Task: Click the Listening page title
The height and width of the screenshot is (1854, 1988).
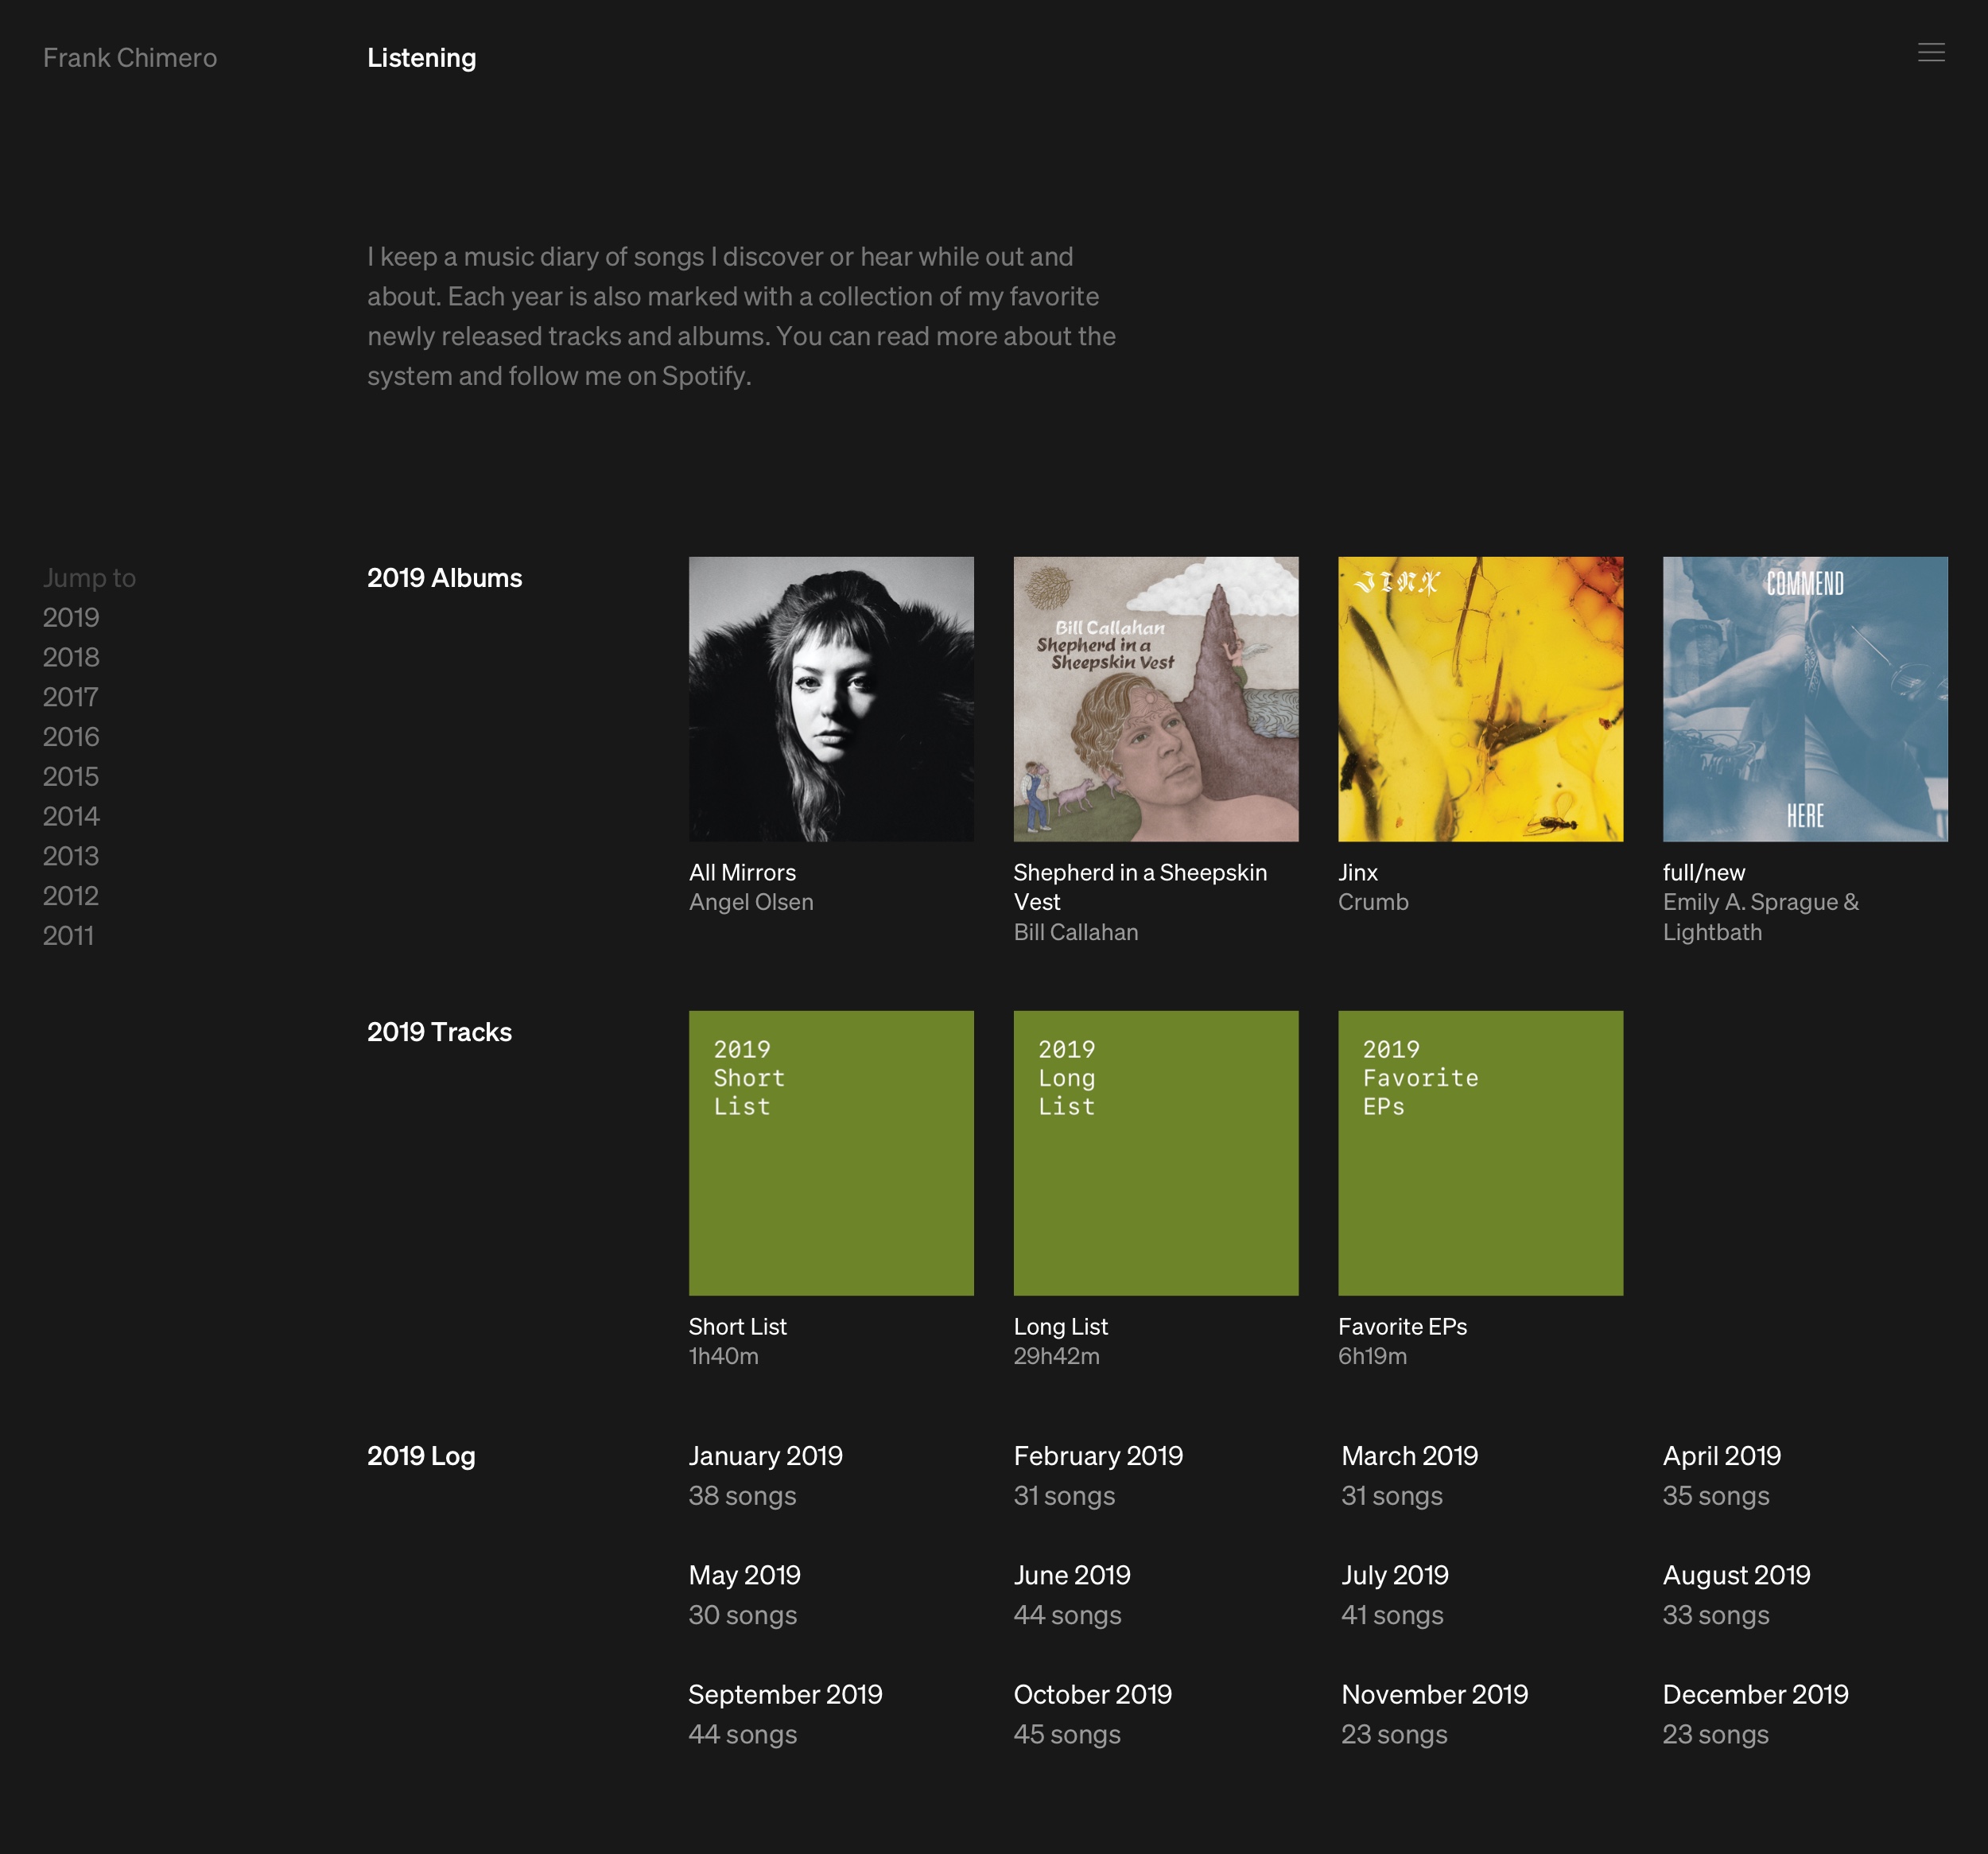Action: click(x=421, y=58)
